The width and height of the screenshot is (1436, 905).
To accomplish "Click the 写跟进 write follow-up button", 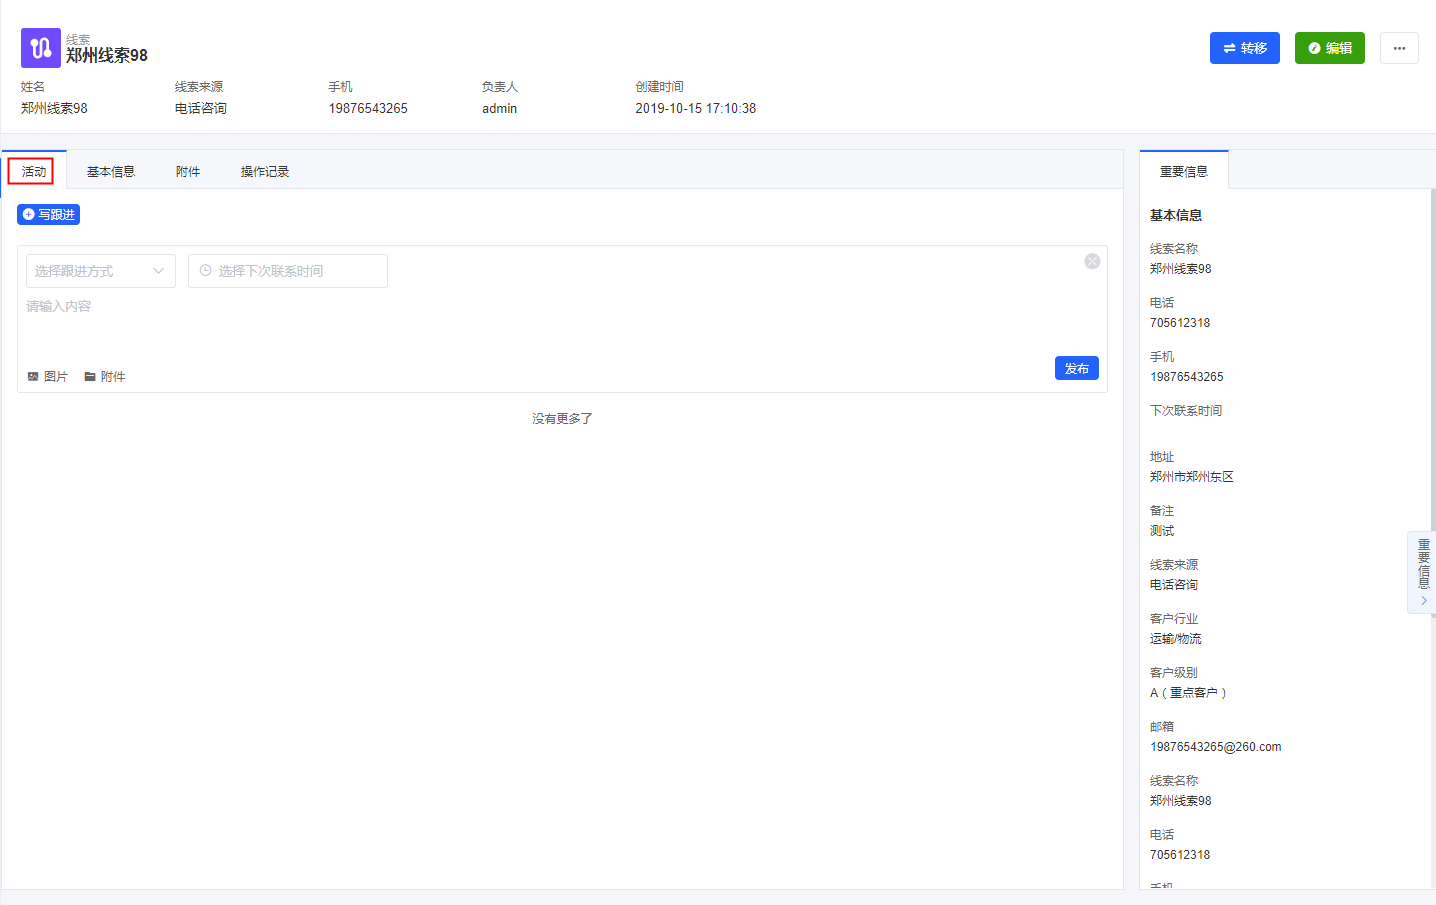I will click(48, 215).
